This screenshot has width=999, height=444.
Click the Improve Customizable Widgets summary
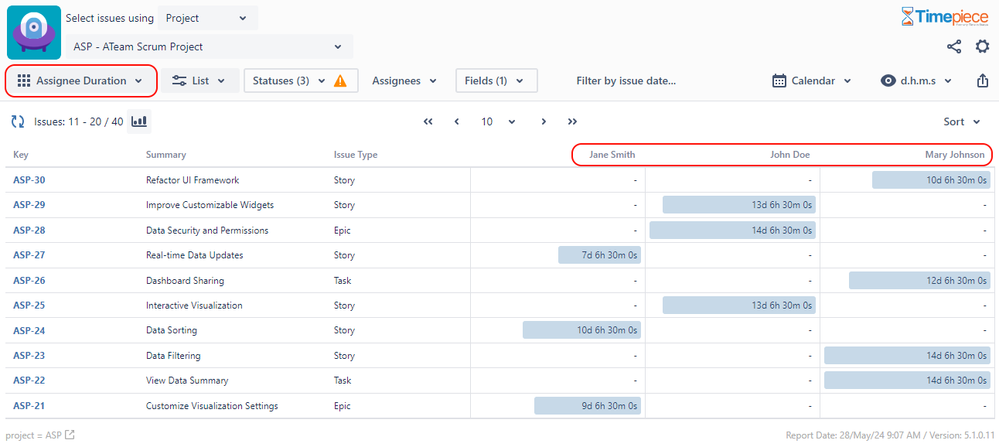(x=210, y=205)
